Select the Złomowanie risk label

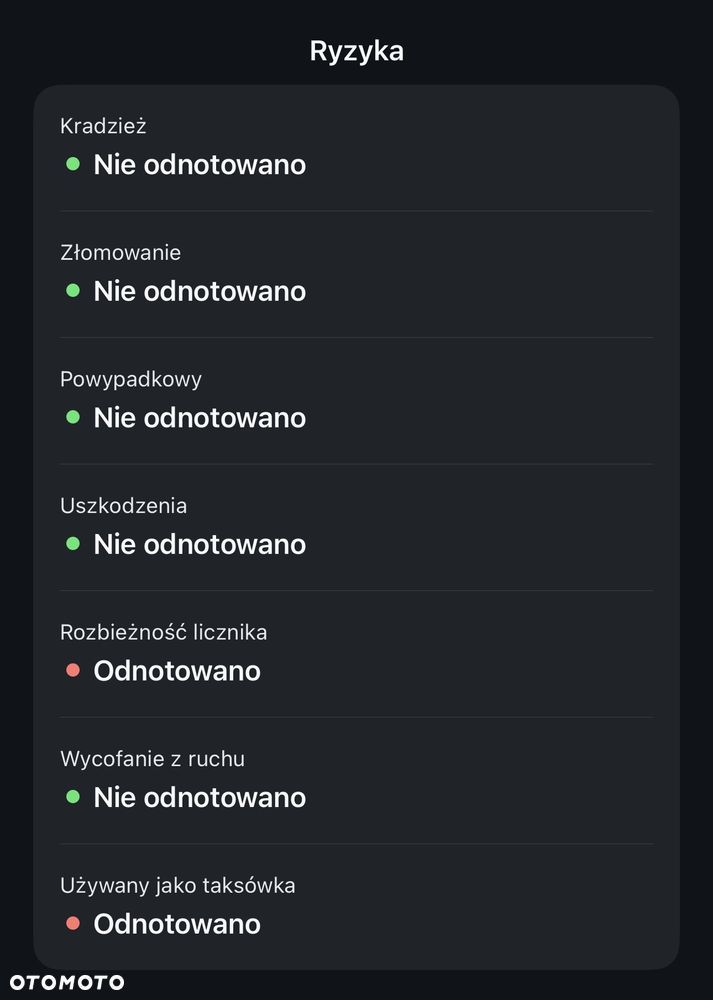point(120,253)
